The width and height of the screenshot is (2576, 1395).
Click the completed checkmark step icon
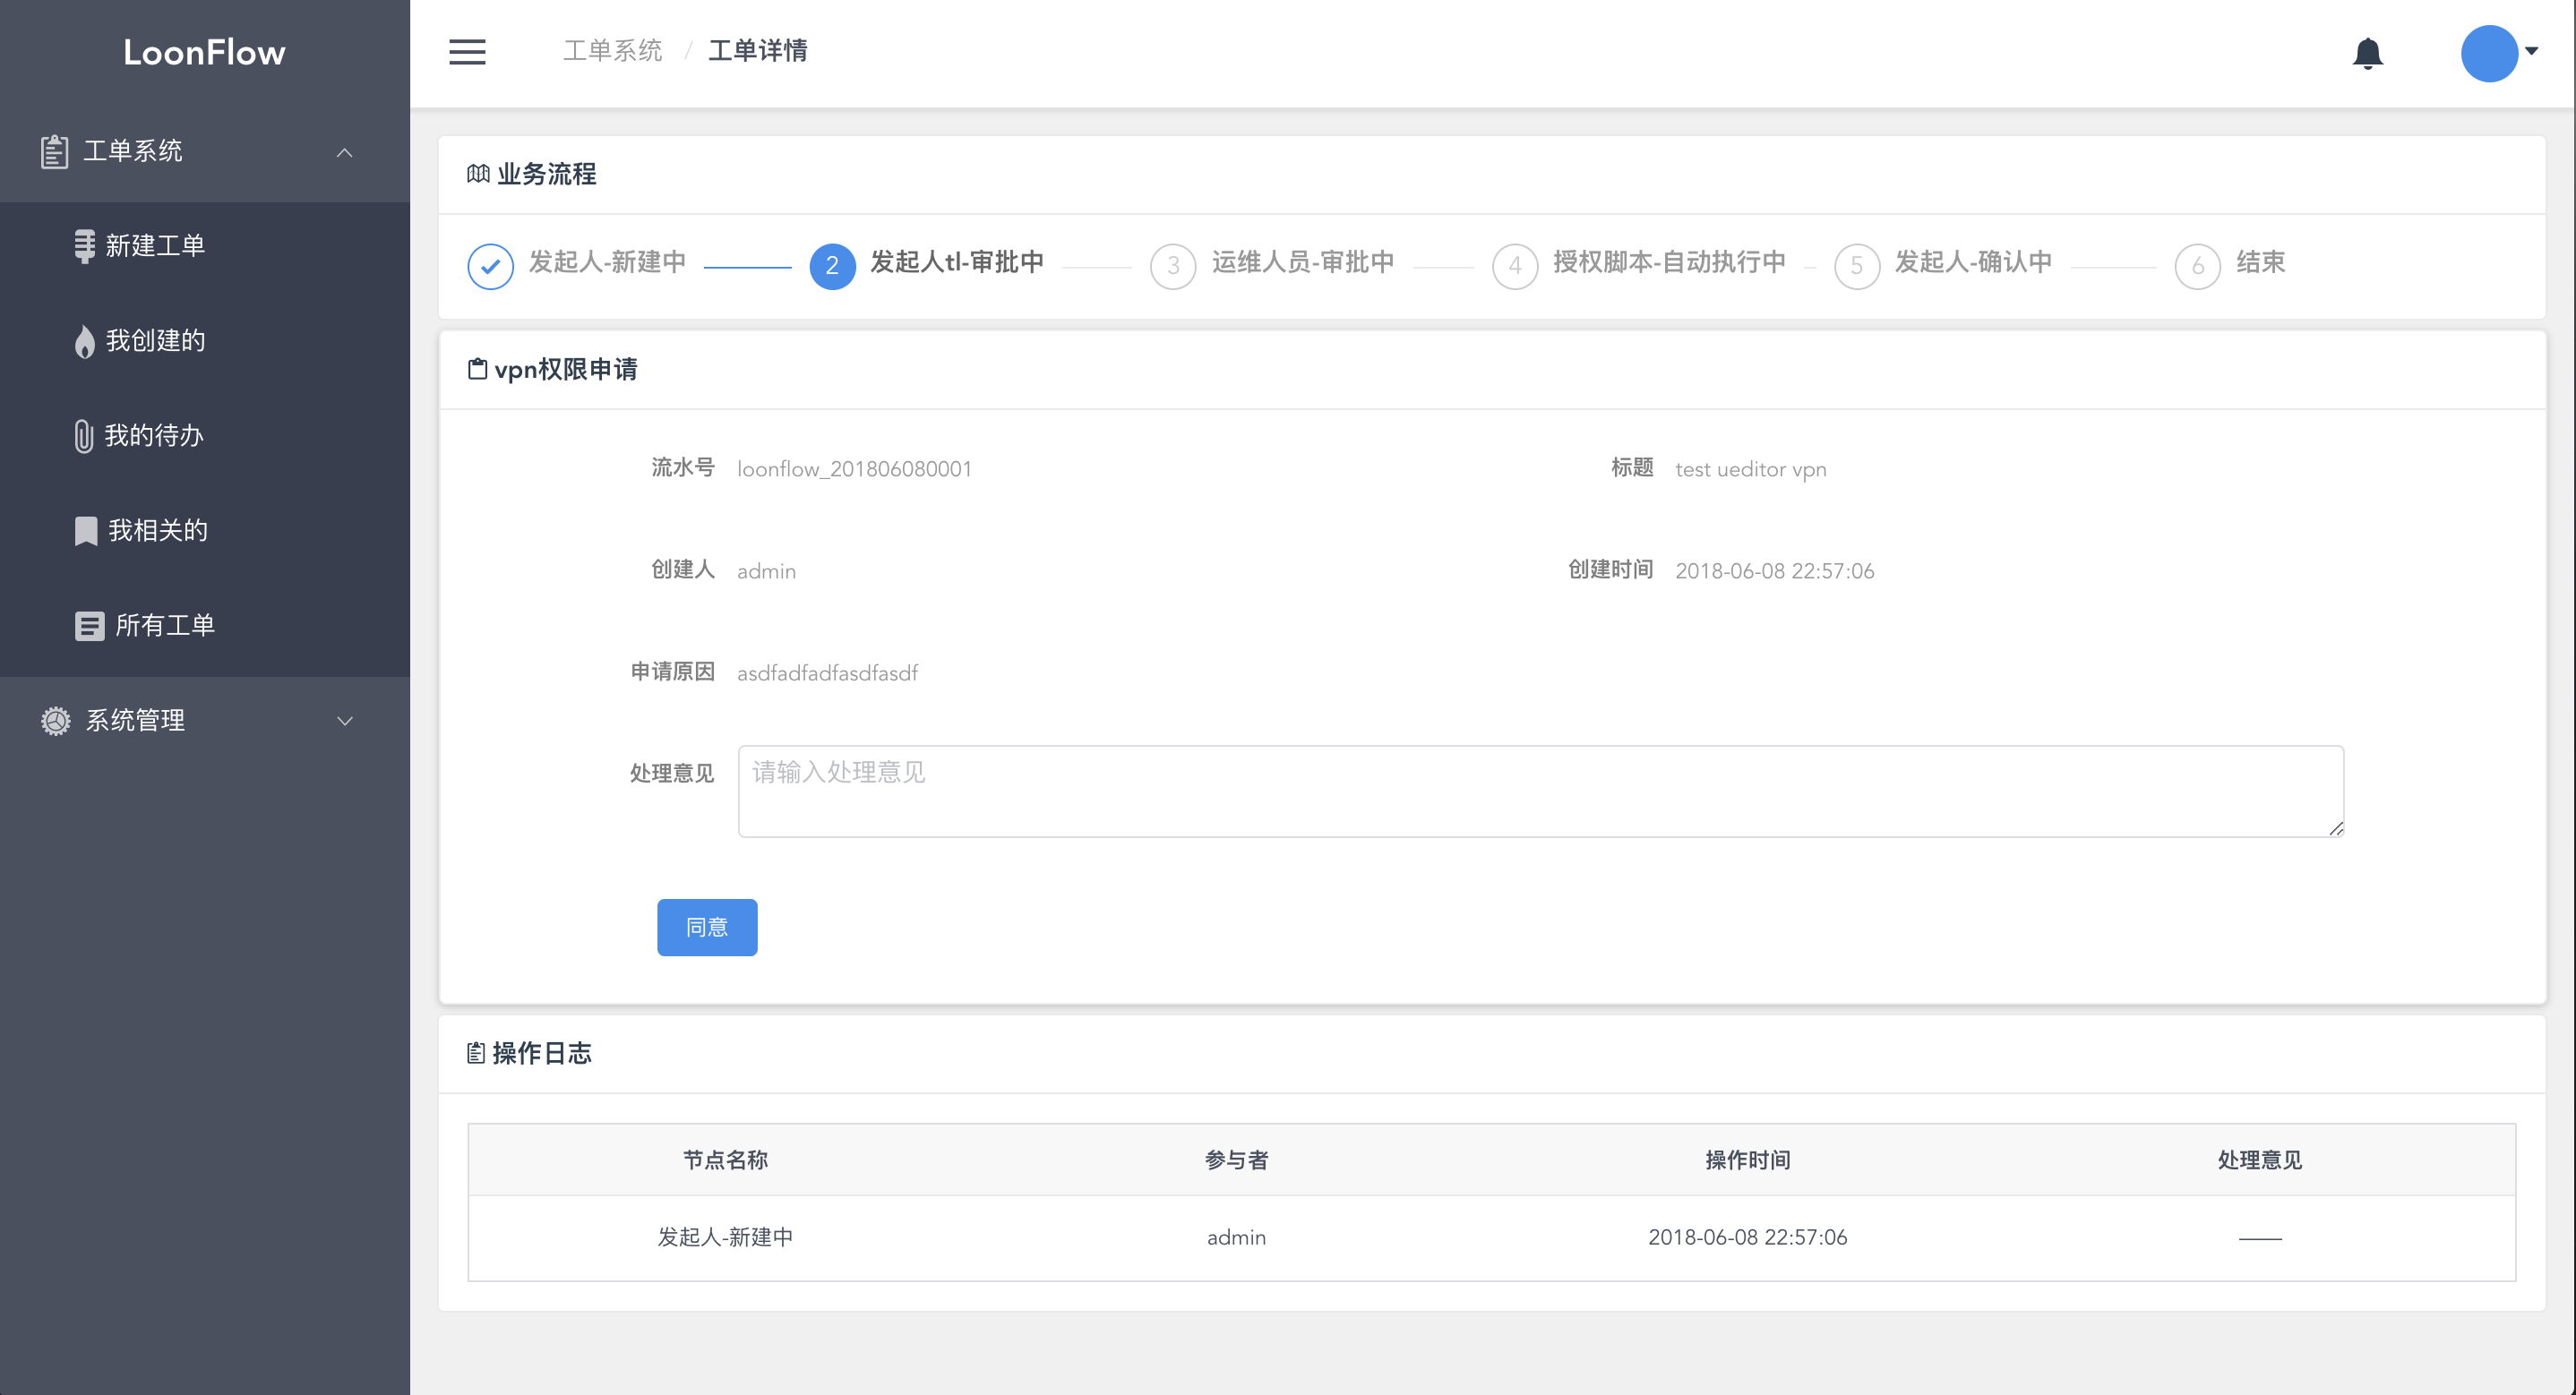(490, 266)
